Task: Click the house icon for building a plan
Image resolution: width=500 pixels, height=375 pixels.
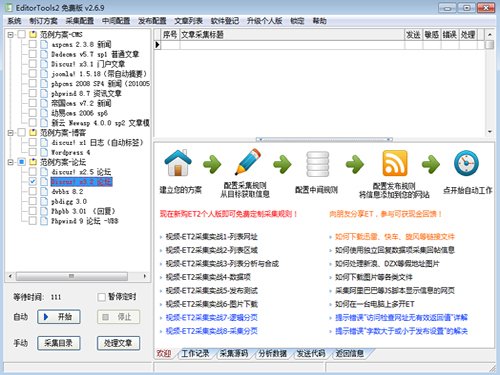Action: [x=178, y=163]
